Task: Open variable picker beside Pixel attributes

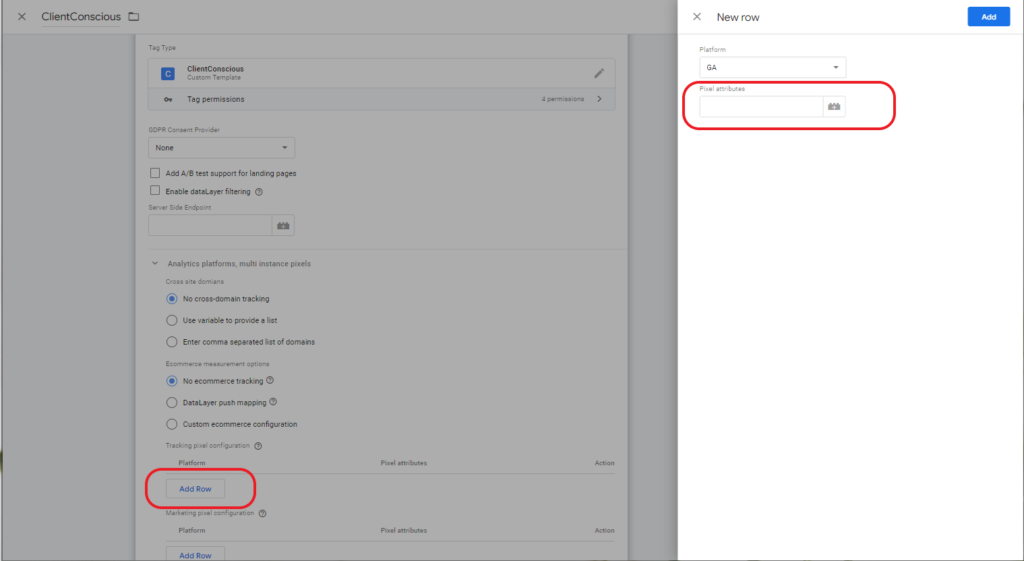Action: pyautogui.click(x=834, y=106)
